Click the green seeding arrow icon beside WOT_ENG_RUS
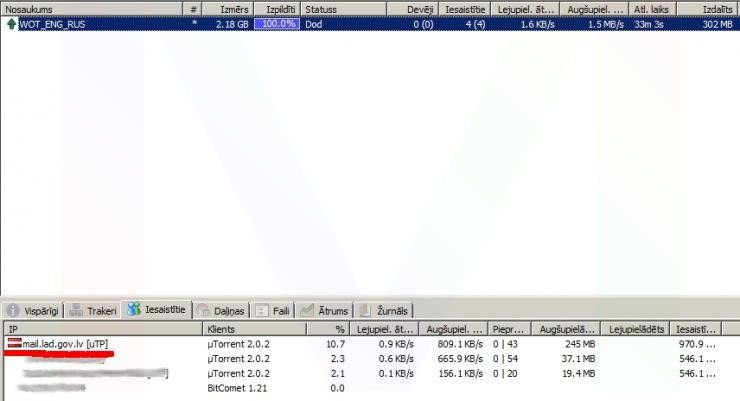Screen dimensions: 740x401 (11, 23)
